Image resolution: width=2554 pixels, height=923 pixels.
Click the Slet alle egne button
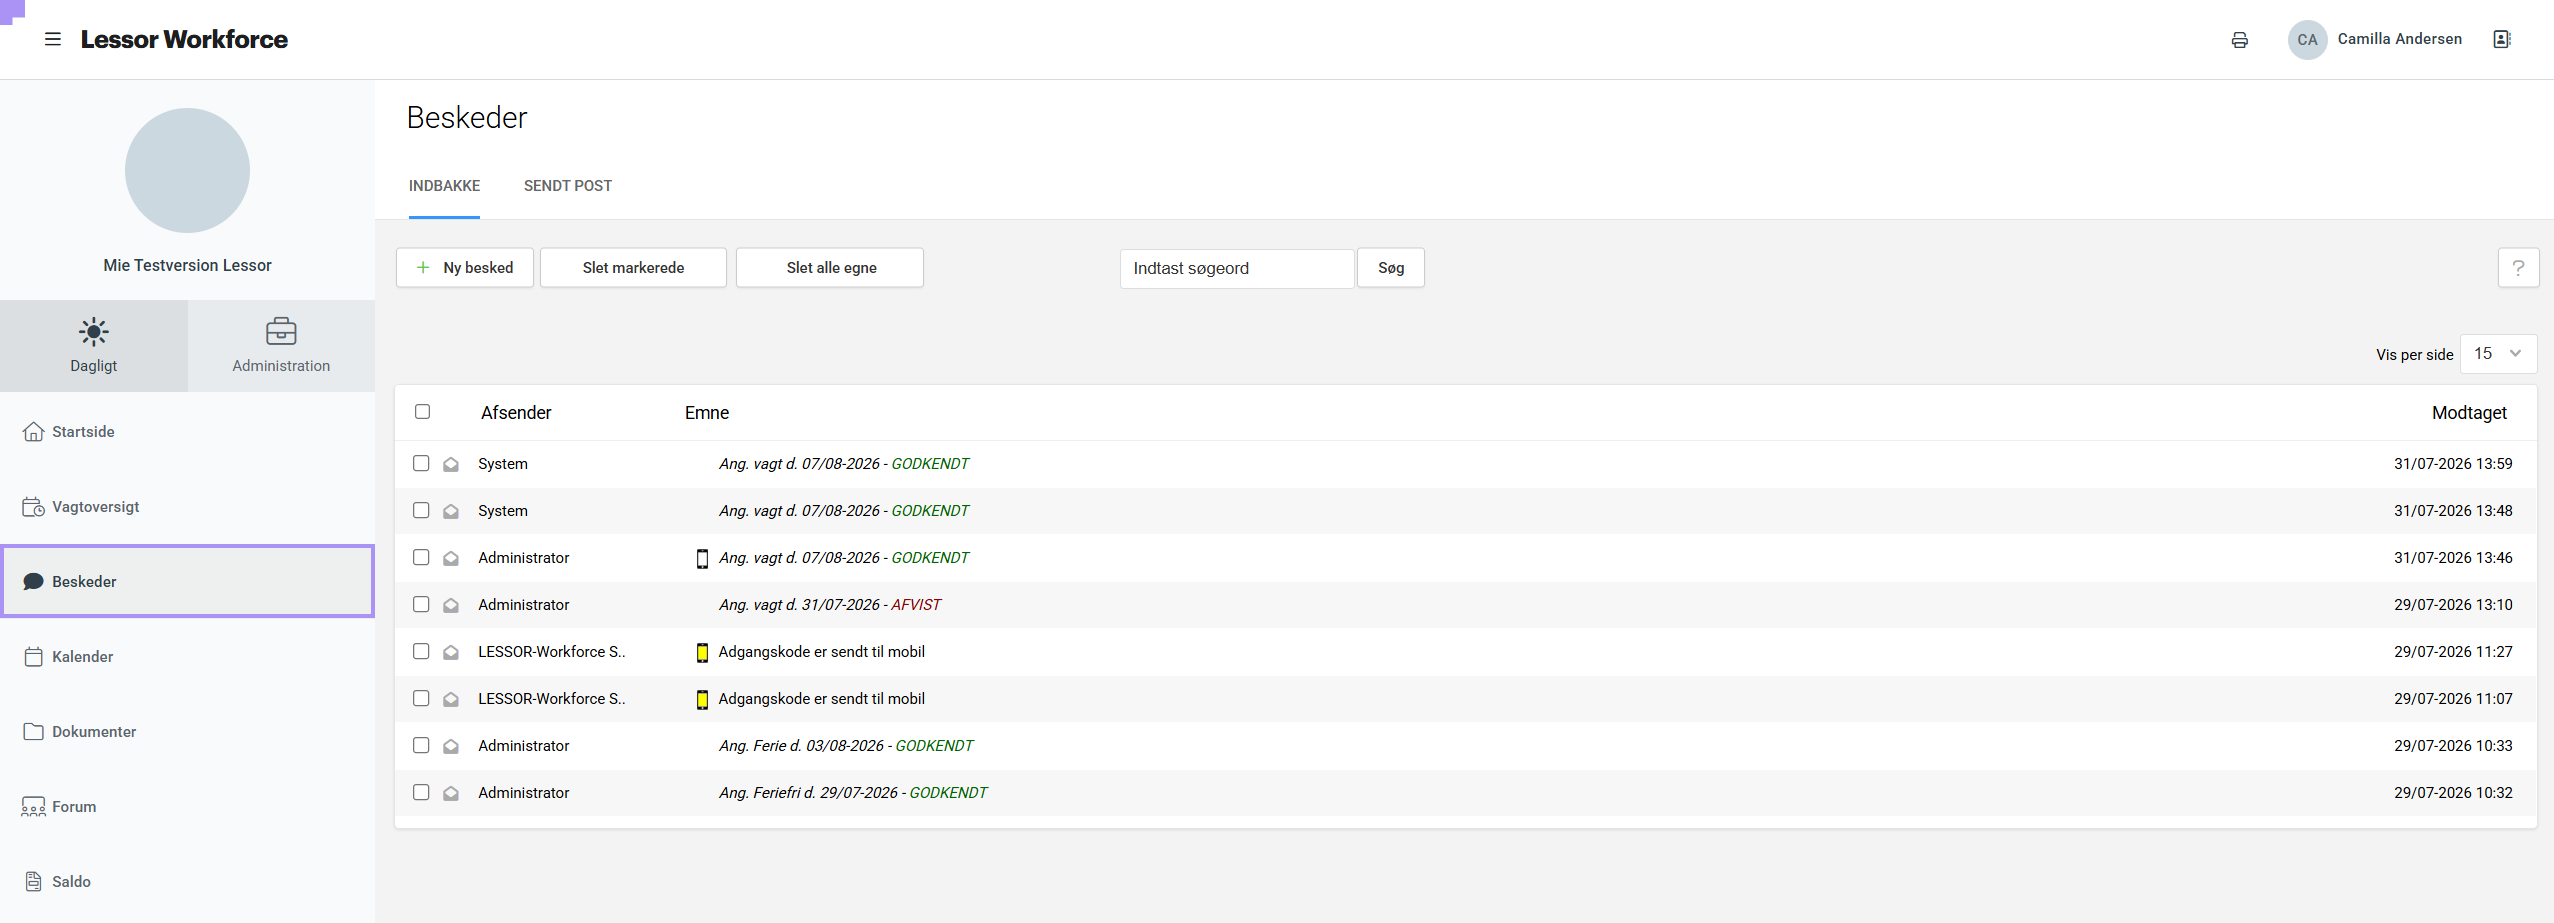point(830,268)
